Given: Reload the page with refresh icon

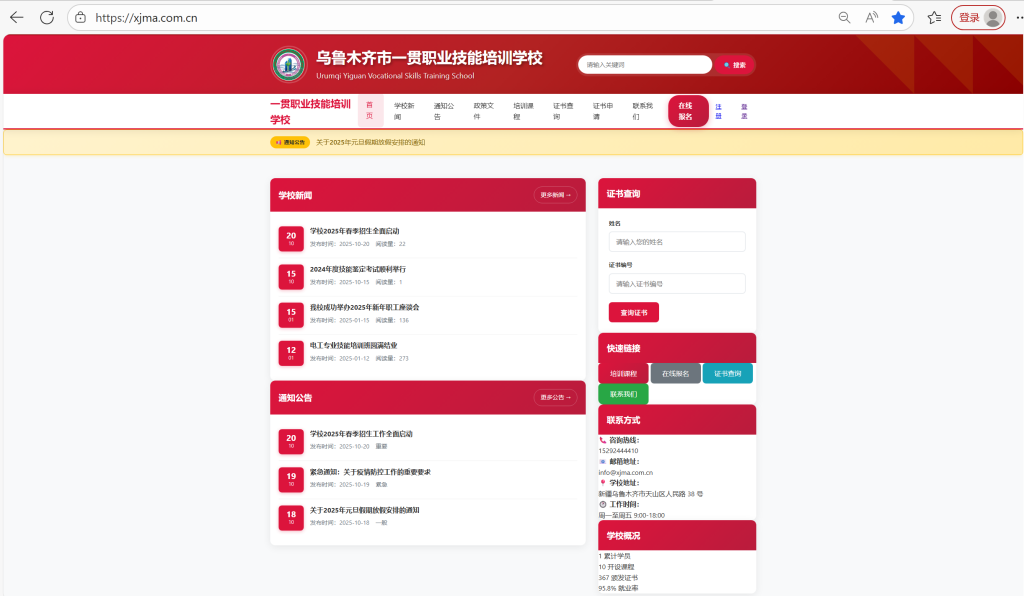Looking at the screenshot, I should click(47, 17).
